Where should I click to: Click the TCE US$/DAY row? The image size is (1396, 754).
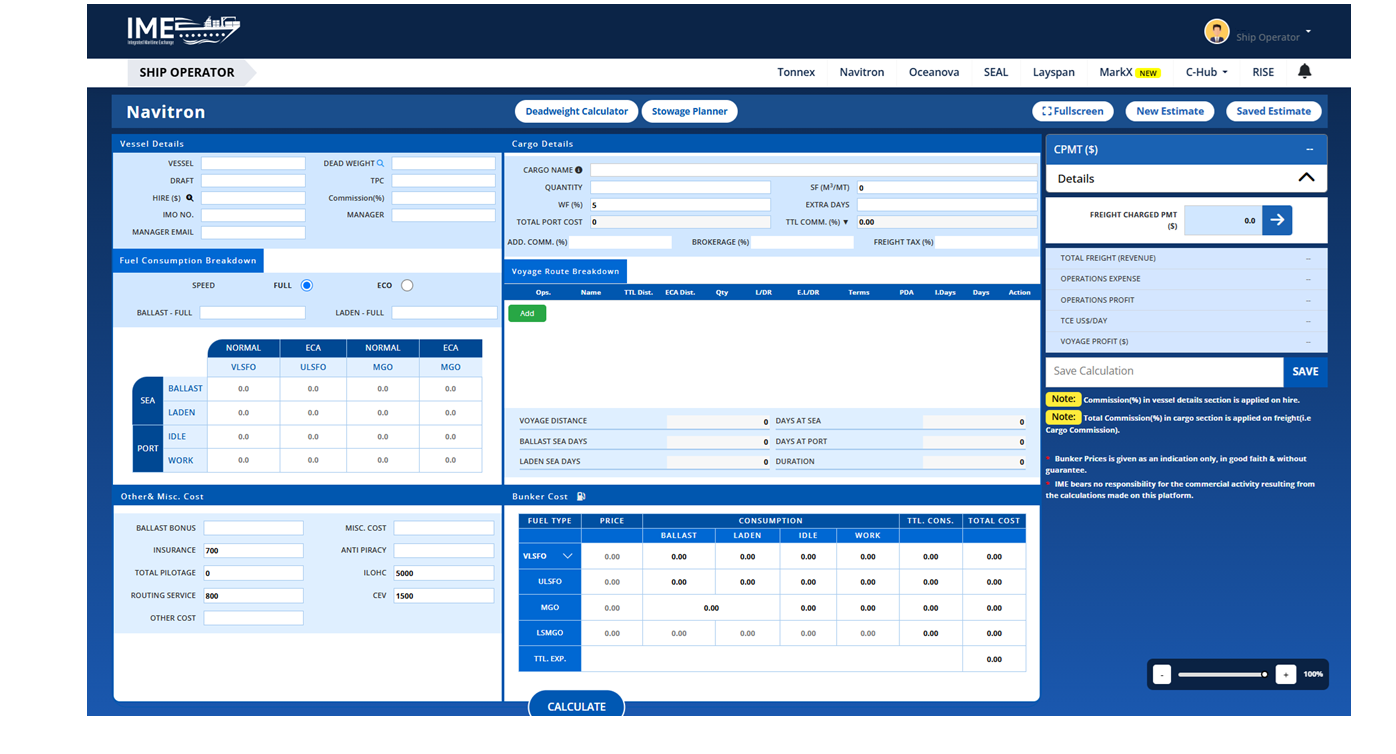pyautogui.click(x=1186, y=321)
